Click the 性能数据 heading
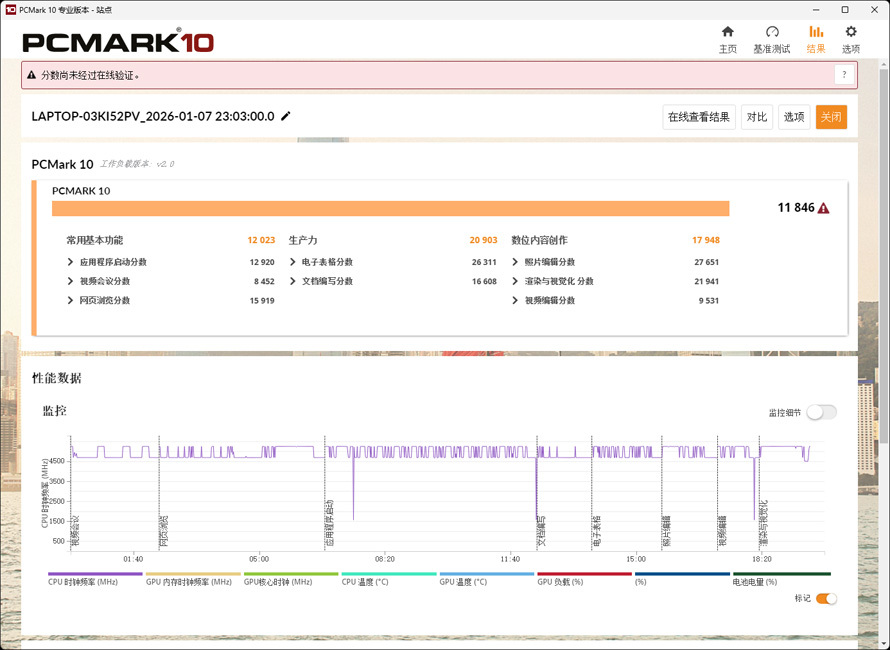The height and width of the screenshot is (650, 890). click(57, 378)
